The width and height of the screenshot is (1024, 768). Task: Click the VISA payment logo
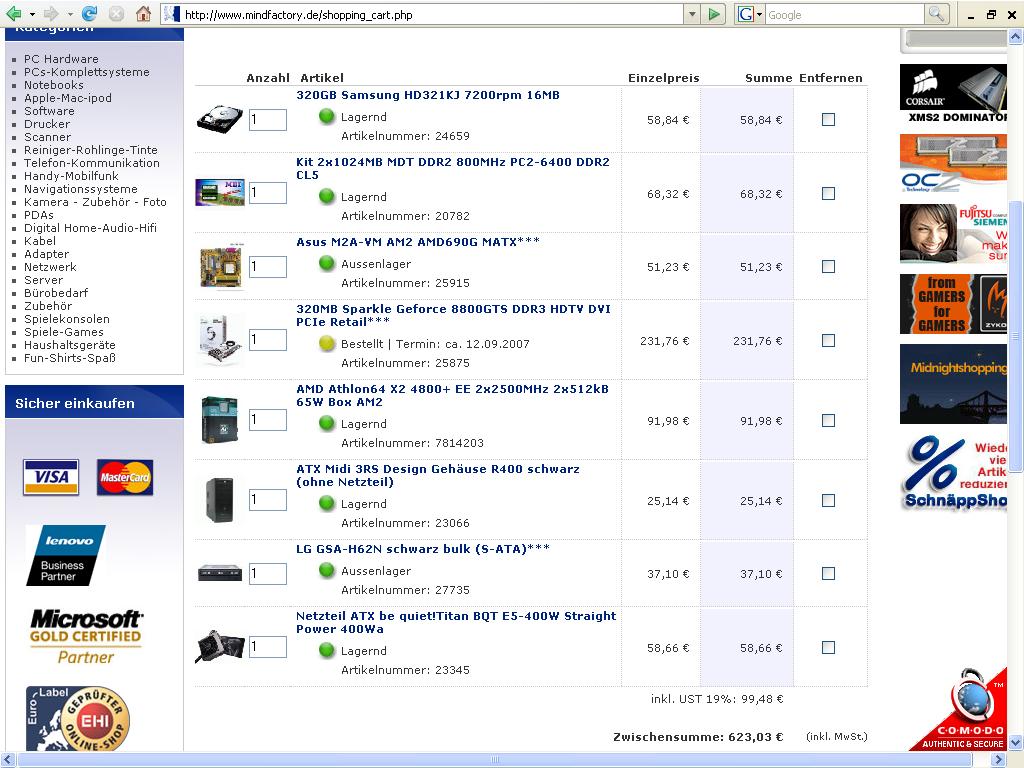pos(51,477)
